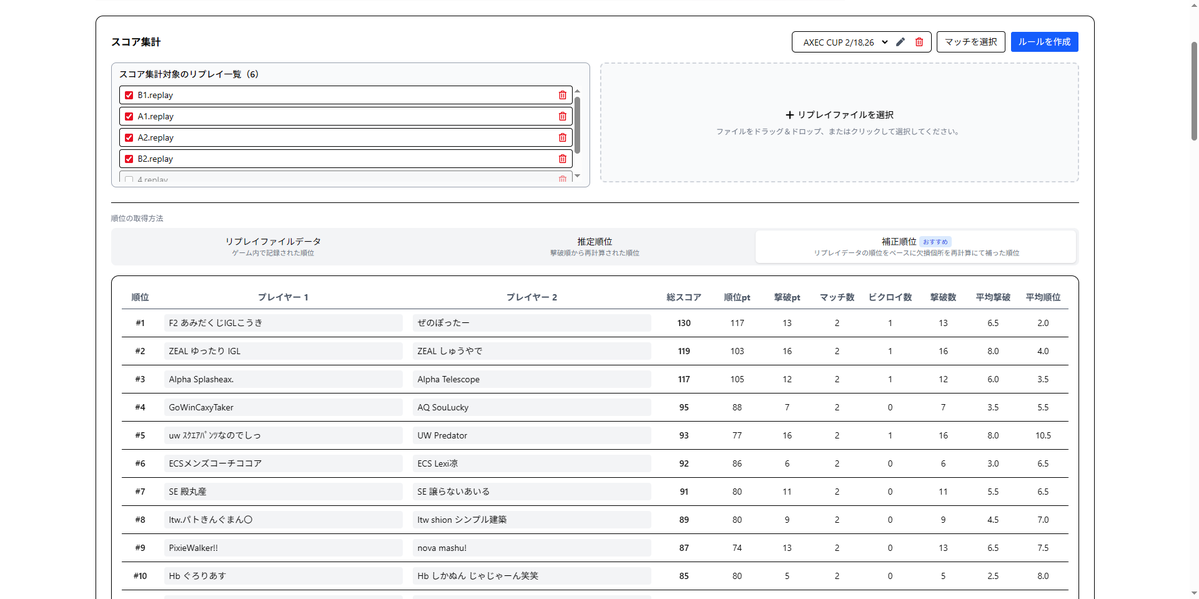This screenshot has height=599, width=1199.
Task: Select the リプレイファイルデータ ranking method tab
Action: (x=273, y=246)
